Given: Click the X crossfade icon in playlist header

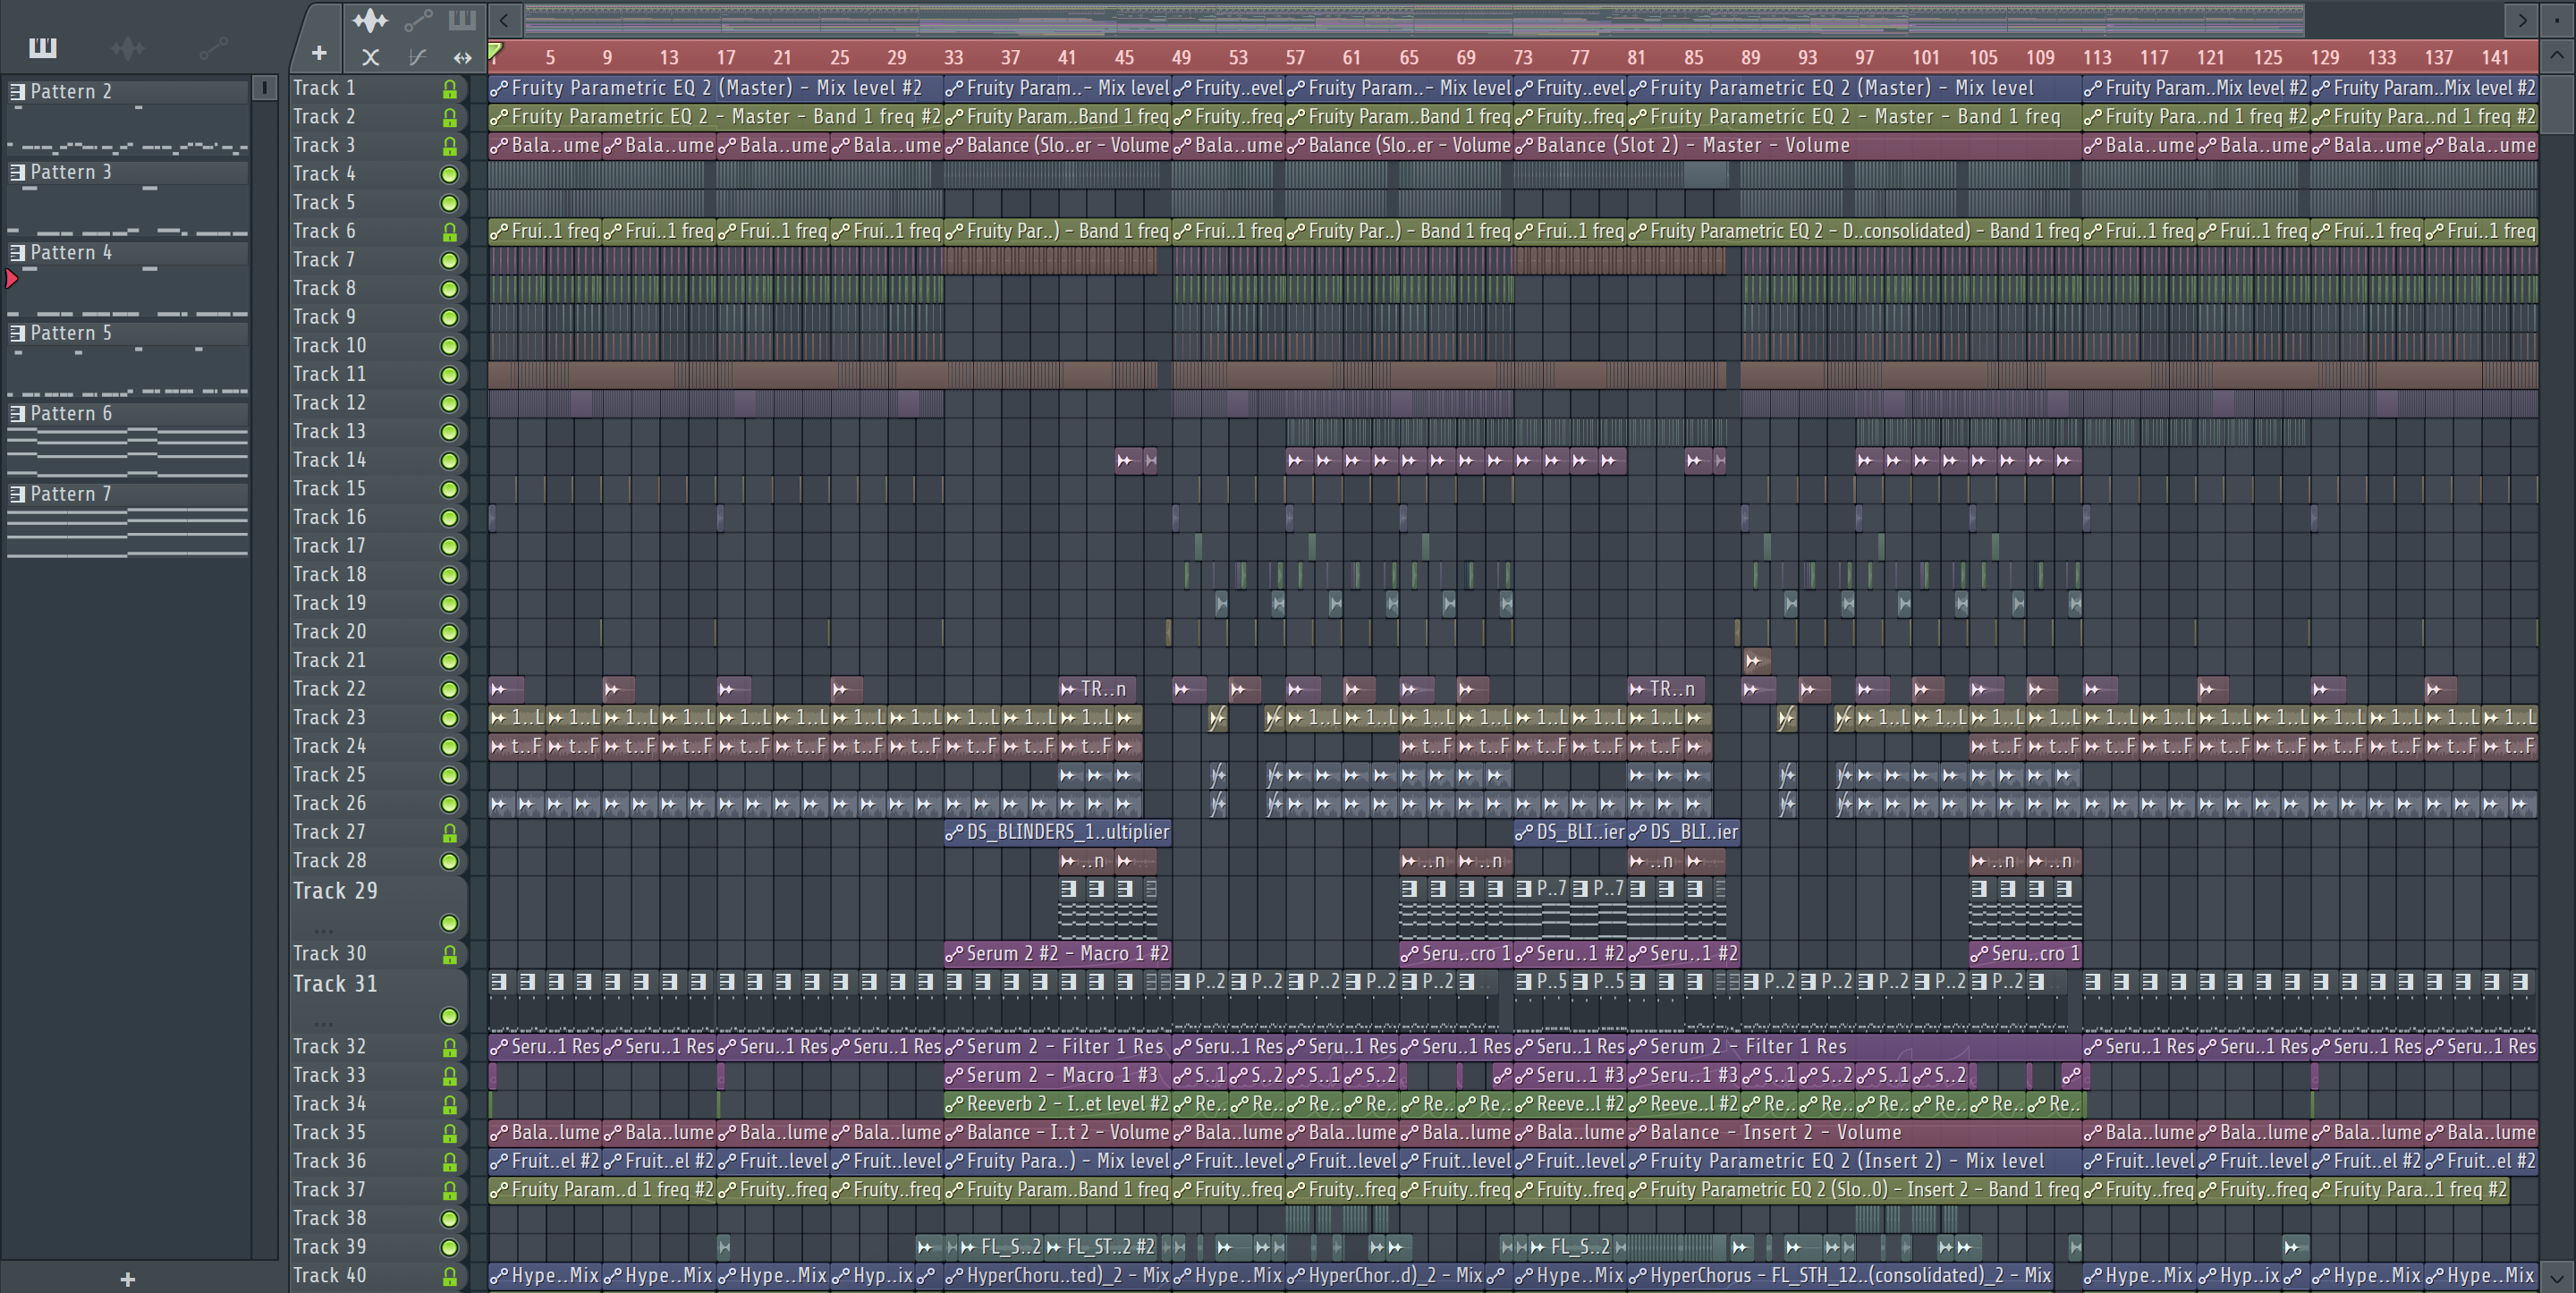Looking at the screenshot, I should pyautogui.click(x=370, y=57).
